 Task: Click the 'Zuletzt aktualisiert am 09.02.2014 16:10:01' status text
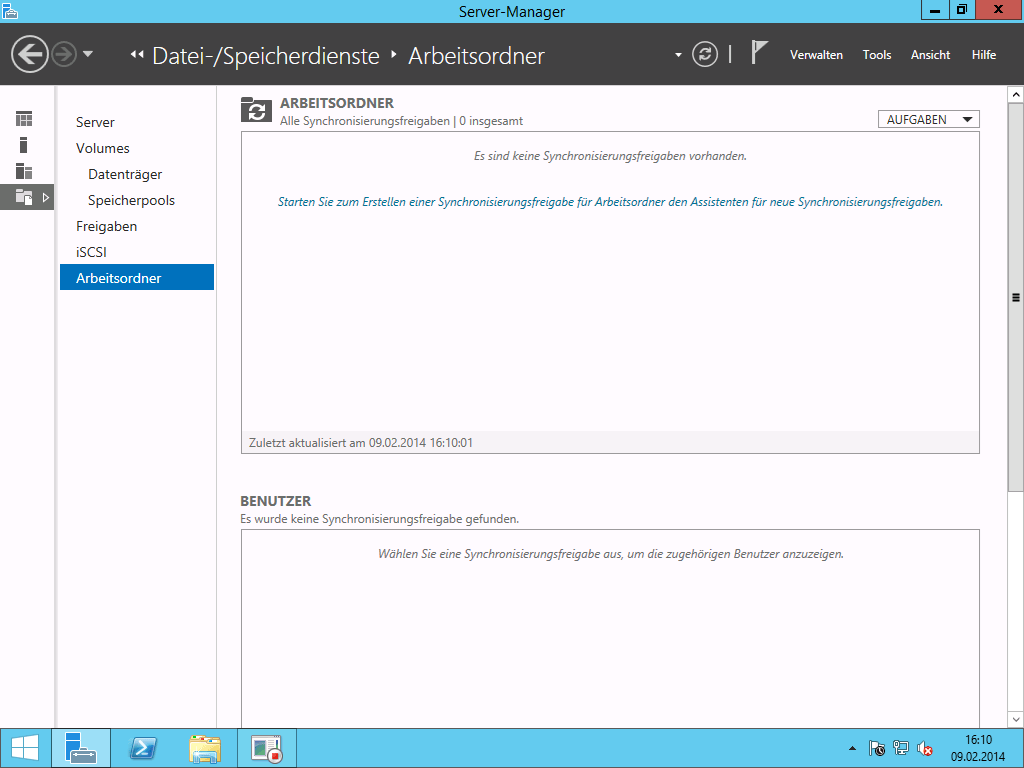[x=360, y=443]
